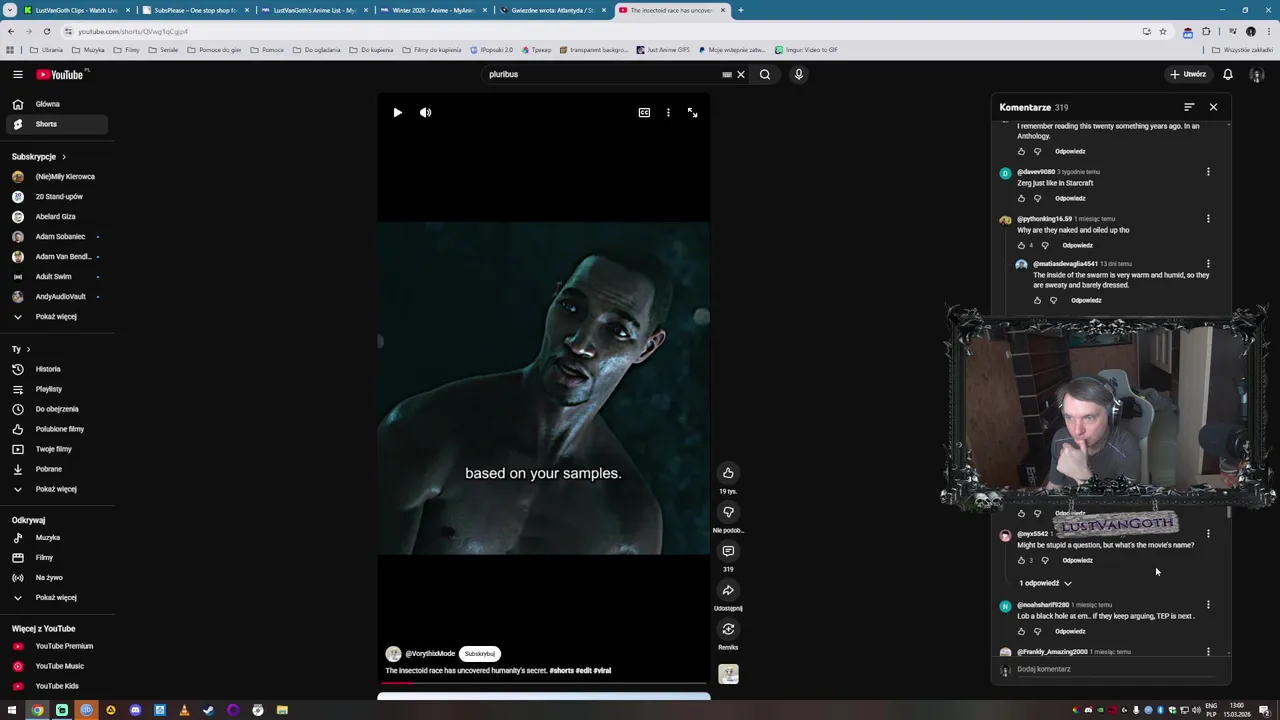1280x720 pixels.
Task: Open YouTube Music link
Action: coord(56,666)
